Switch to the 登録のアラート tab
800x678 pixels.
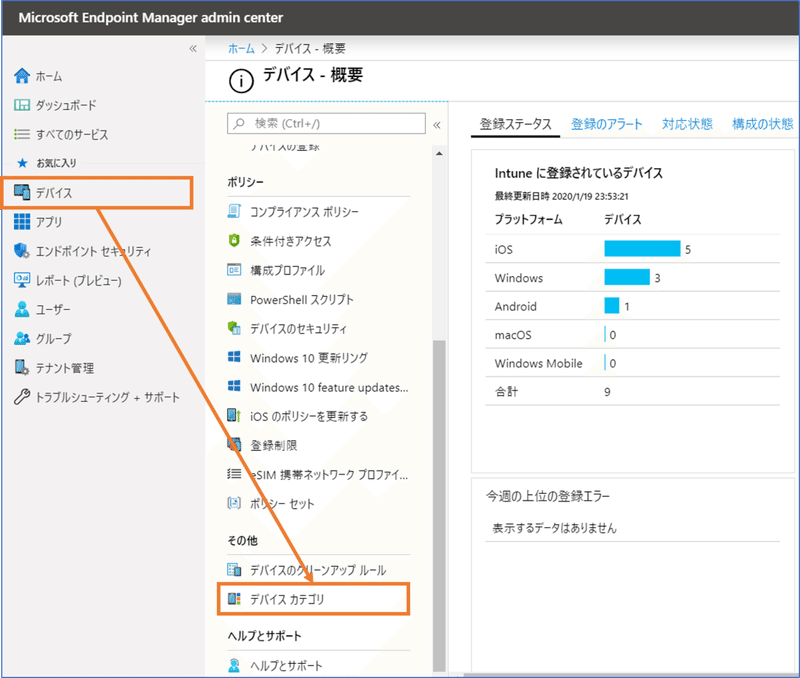(606, 124)
